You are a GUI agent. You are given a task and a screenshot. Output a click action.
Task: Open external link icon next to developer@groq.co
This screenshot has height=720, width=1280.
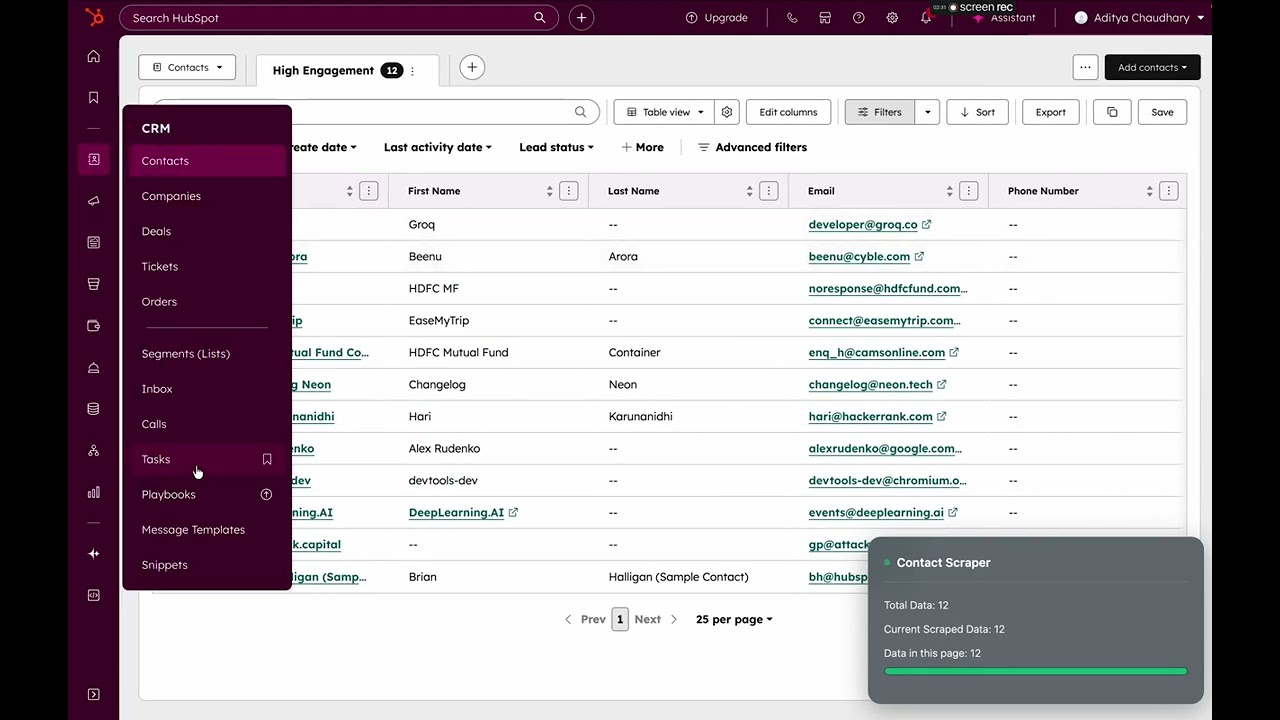[926, 225]
